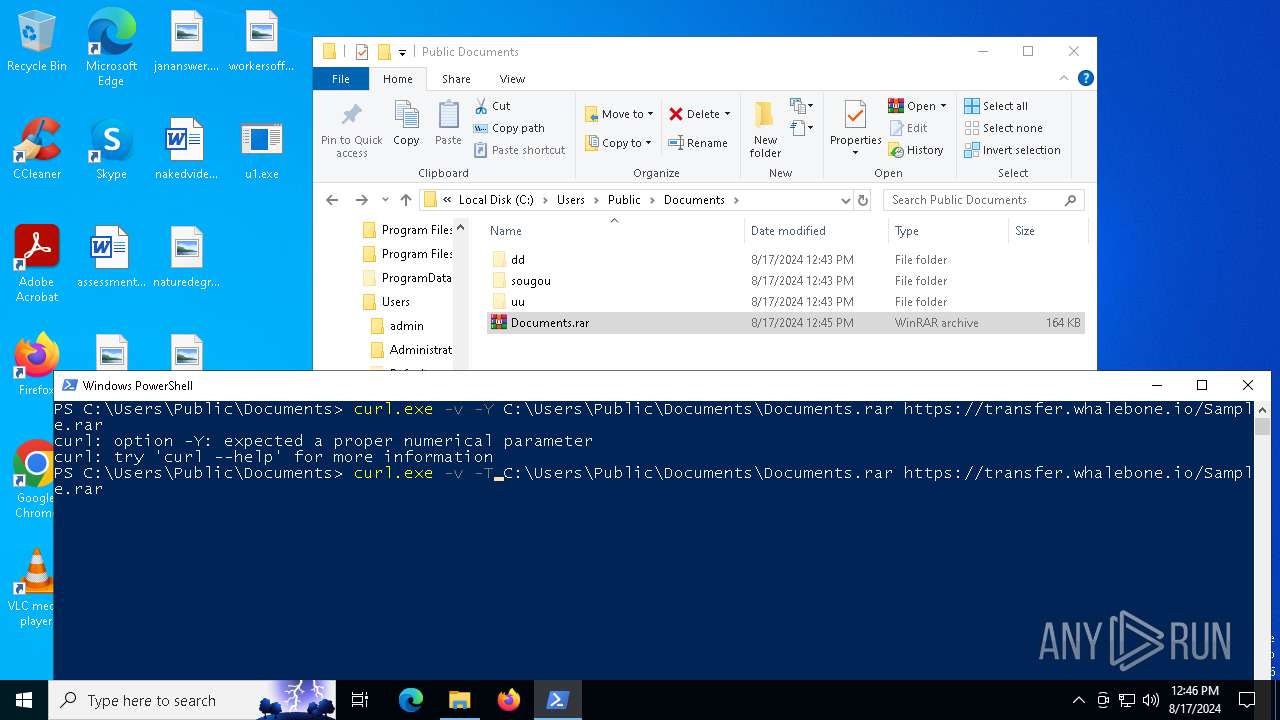Click Users in address path
Viewport: 1280px width, 720px height.
[571, 200]
